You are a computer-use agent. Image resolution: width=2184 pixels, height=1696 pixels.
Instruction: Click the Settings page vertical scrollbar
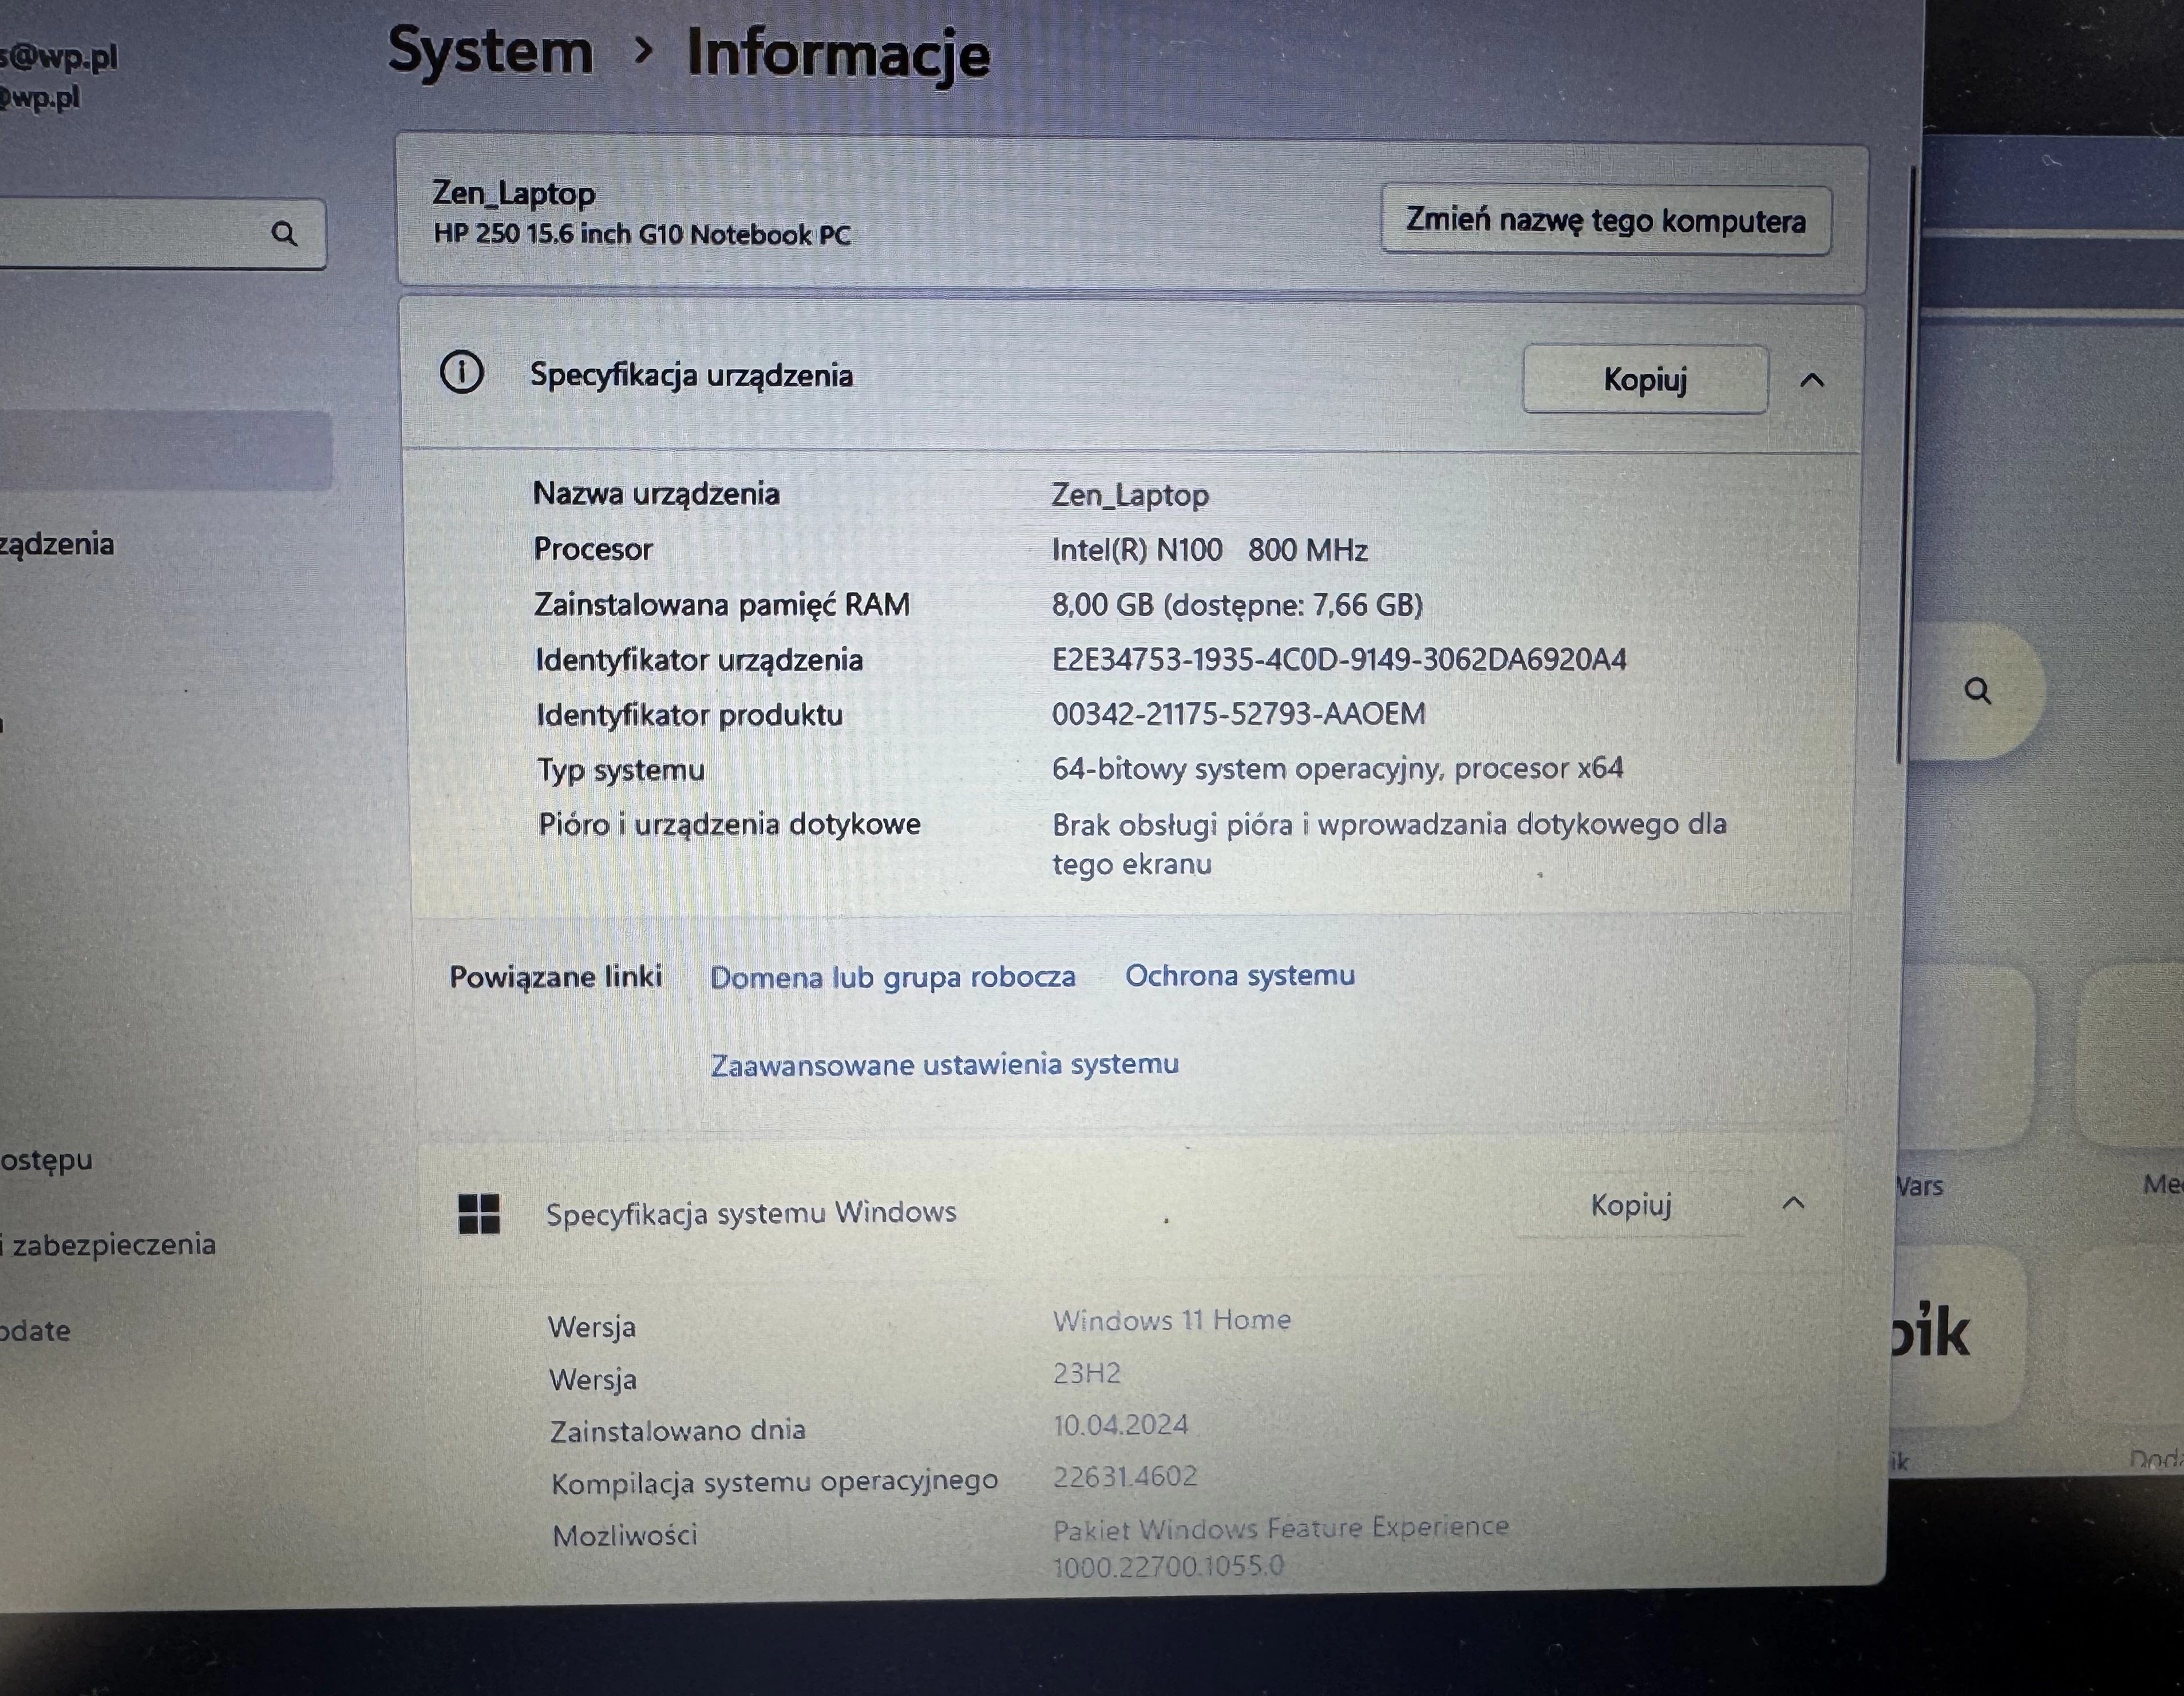click(x=1905, y=465)
